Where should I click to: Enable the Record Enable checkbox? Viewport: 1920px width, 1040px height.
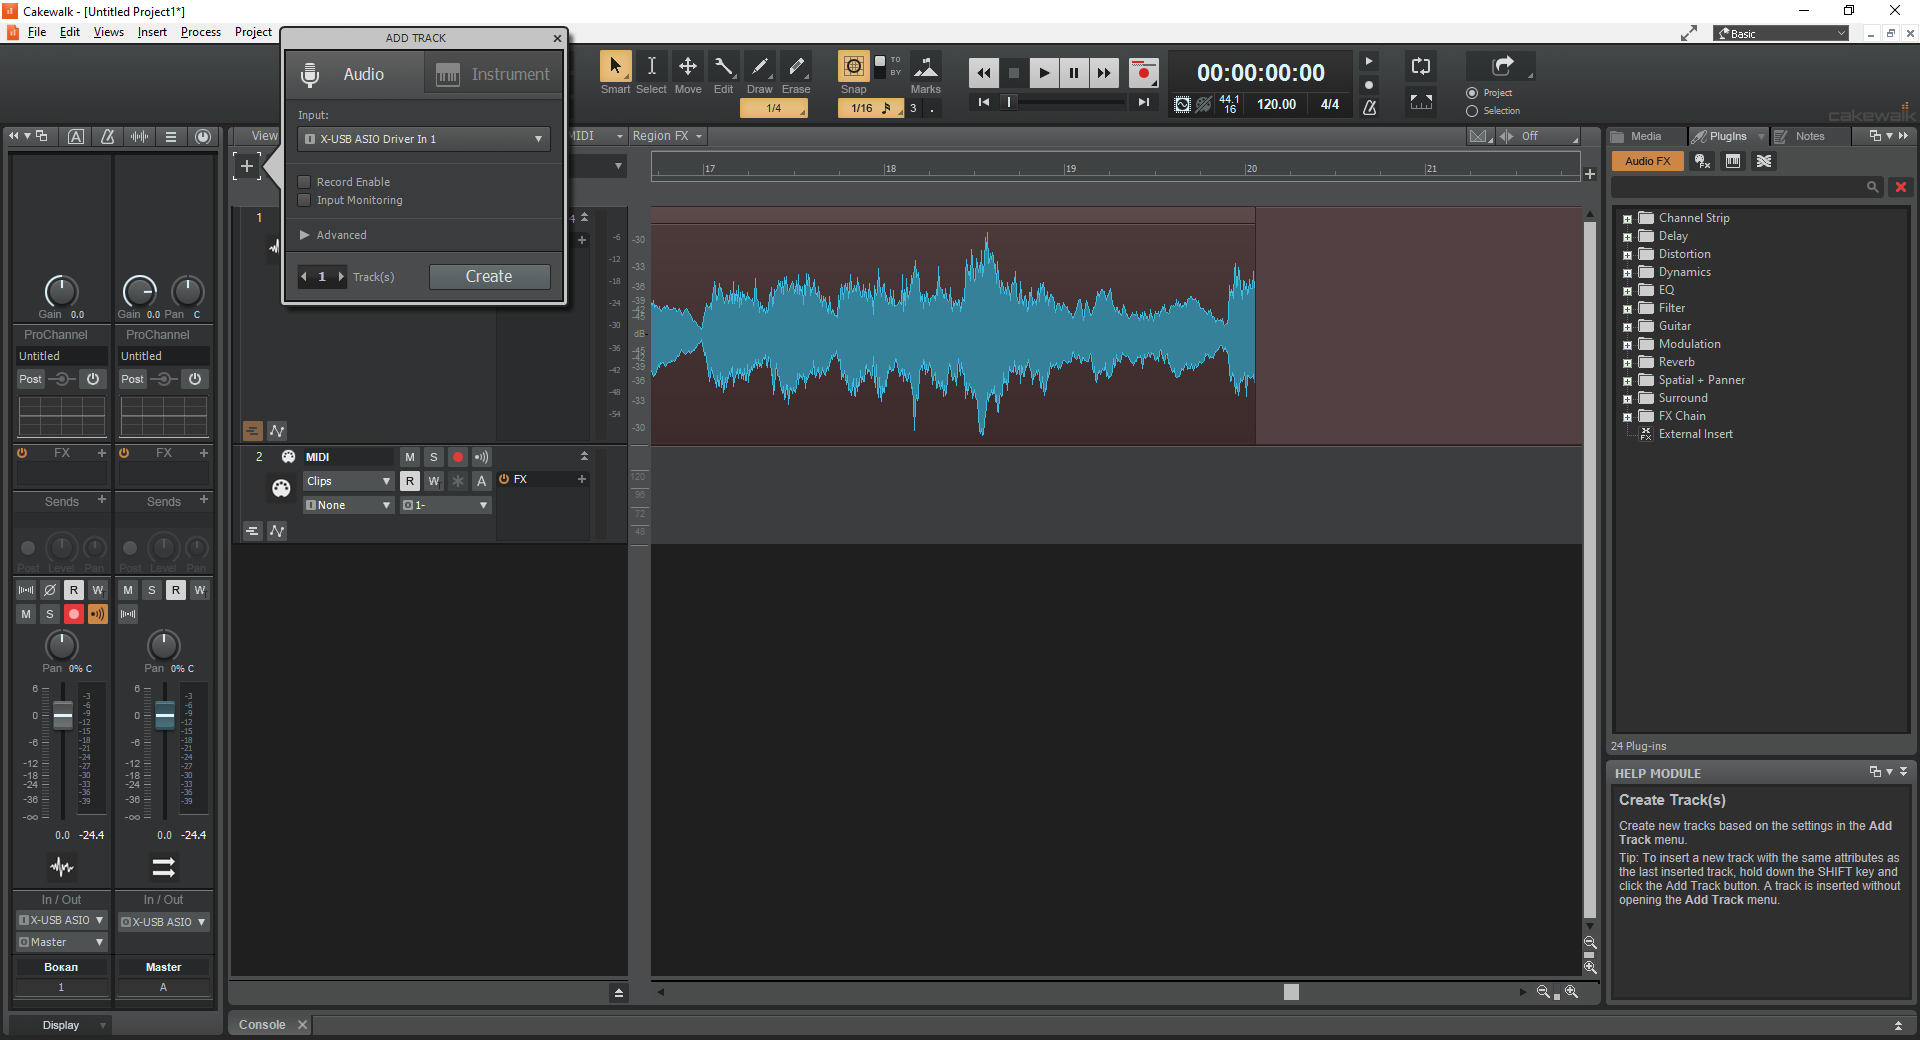pos(304,182)
